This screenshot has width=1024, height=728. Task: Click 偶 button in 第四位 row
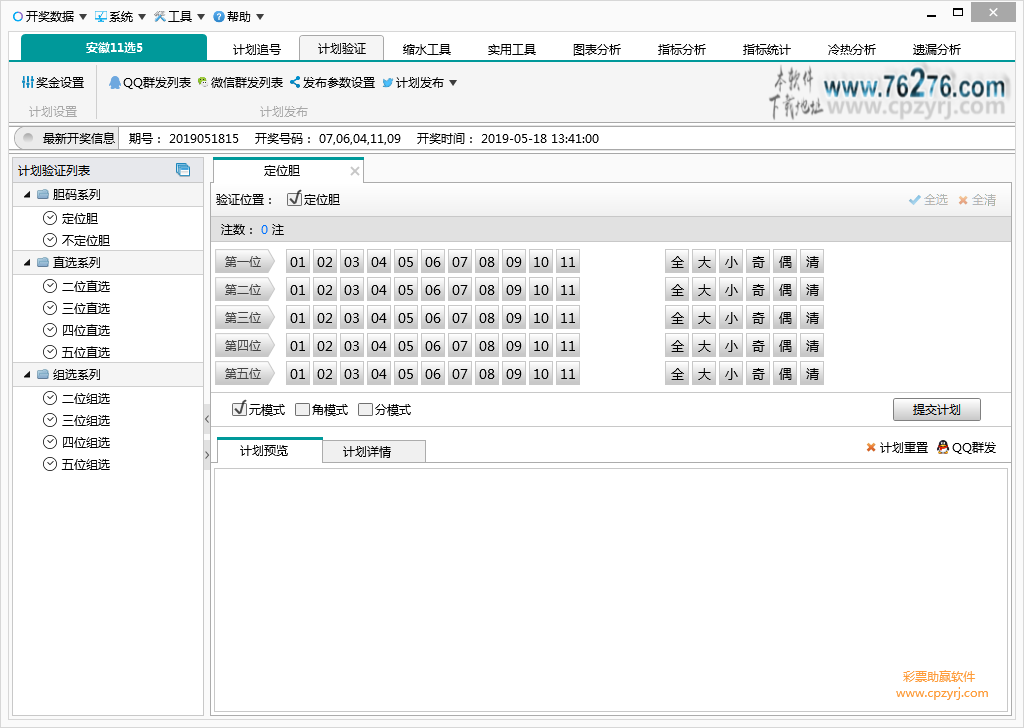click(785, 346)
